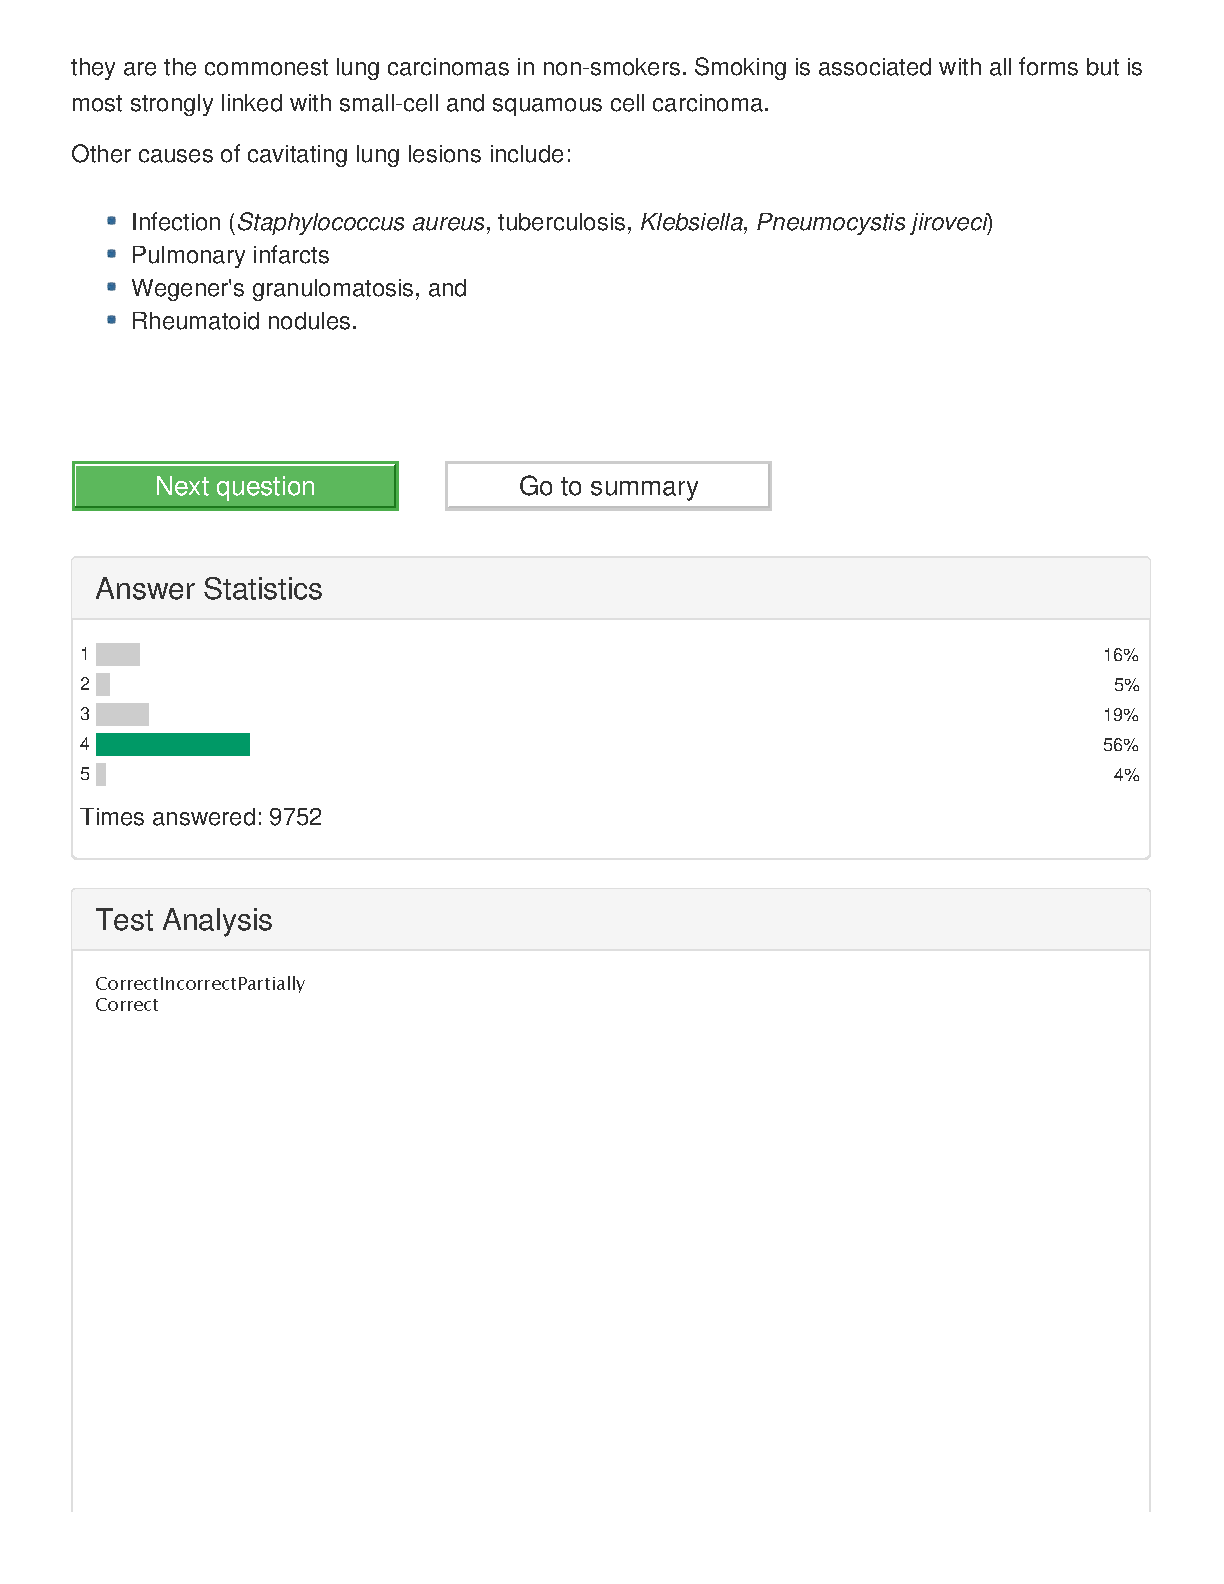Click the green Next question button
Viewport: 1224px width, 1584px height.
(235, 486)
